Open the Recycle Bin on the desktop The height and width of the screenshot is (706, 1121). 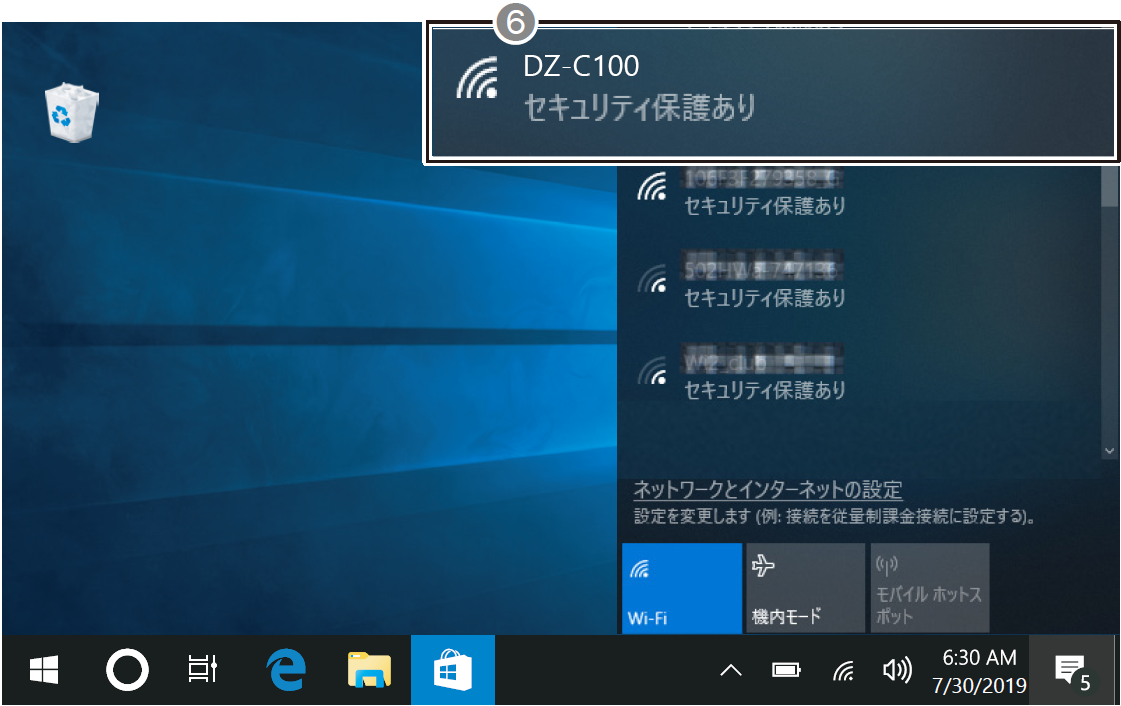[x=71, y=105]
